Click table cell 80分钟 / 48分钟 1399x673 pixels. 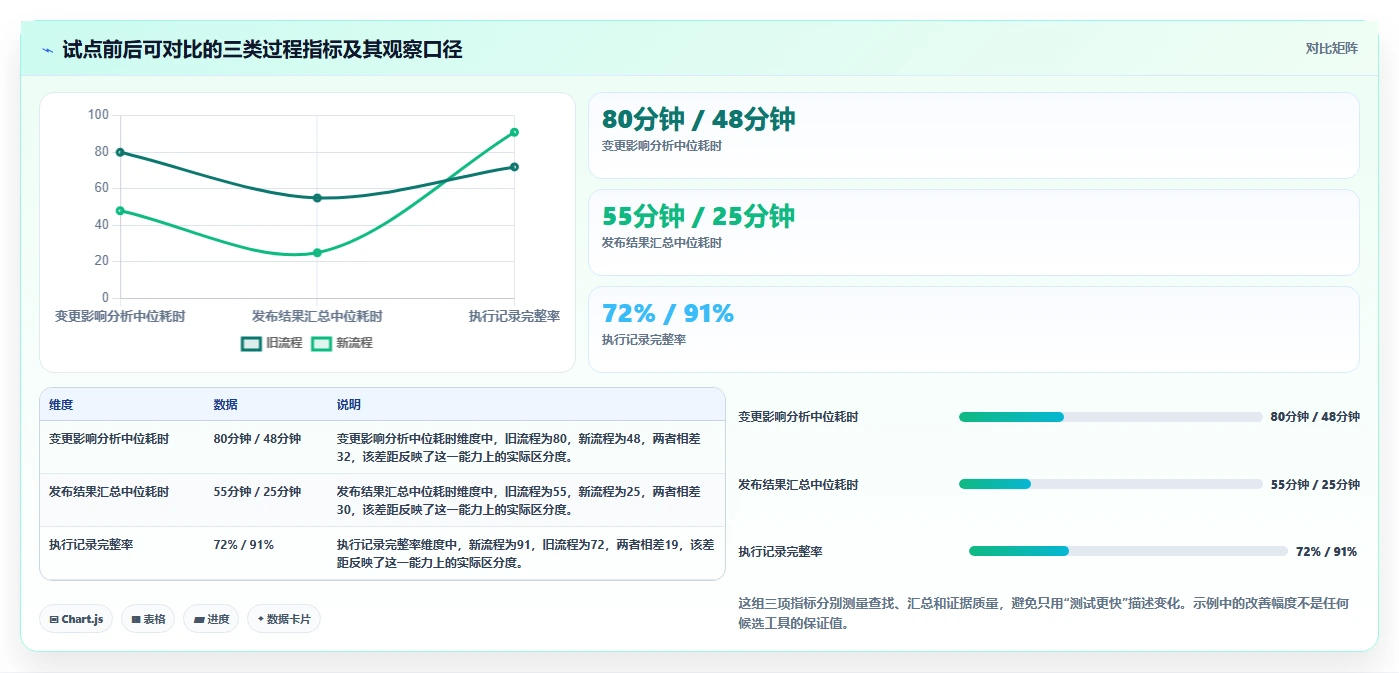coord(257,438)
